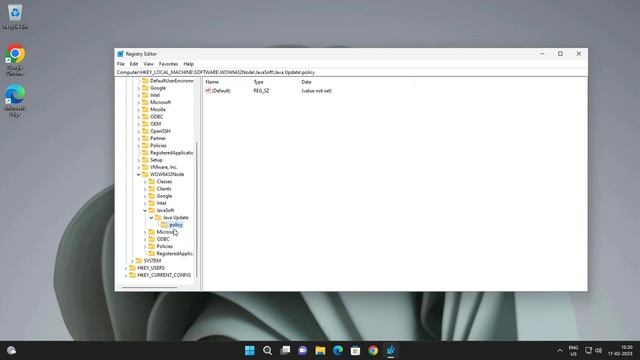The width and height of the screenshot is (640, 360).
Task: Open the weather widget on taskbar
Action: [x=11, y=351]
